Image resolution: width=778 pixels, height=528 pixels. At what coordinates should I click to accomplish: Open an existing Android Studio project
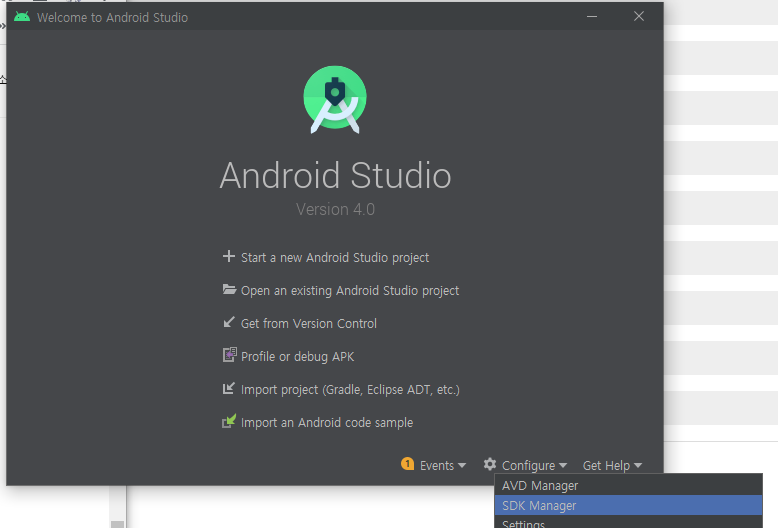coord(350,291)
